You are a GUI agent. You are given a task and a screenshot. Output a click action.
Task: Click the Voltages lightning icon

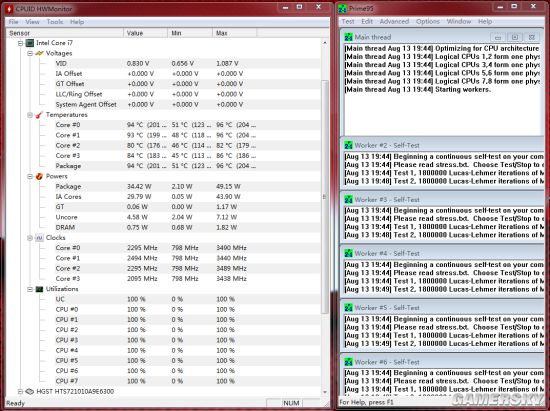point(40,53)
